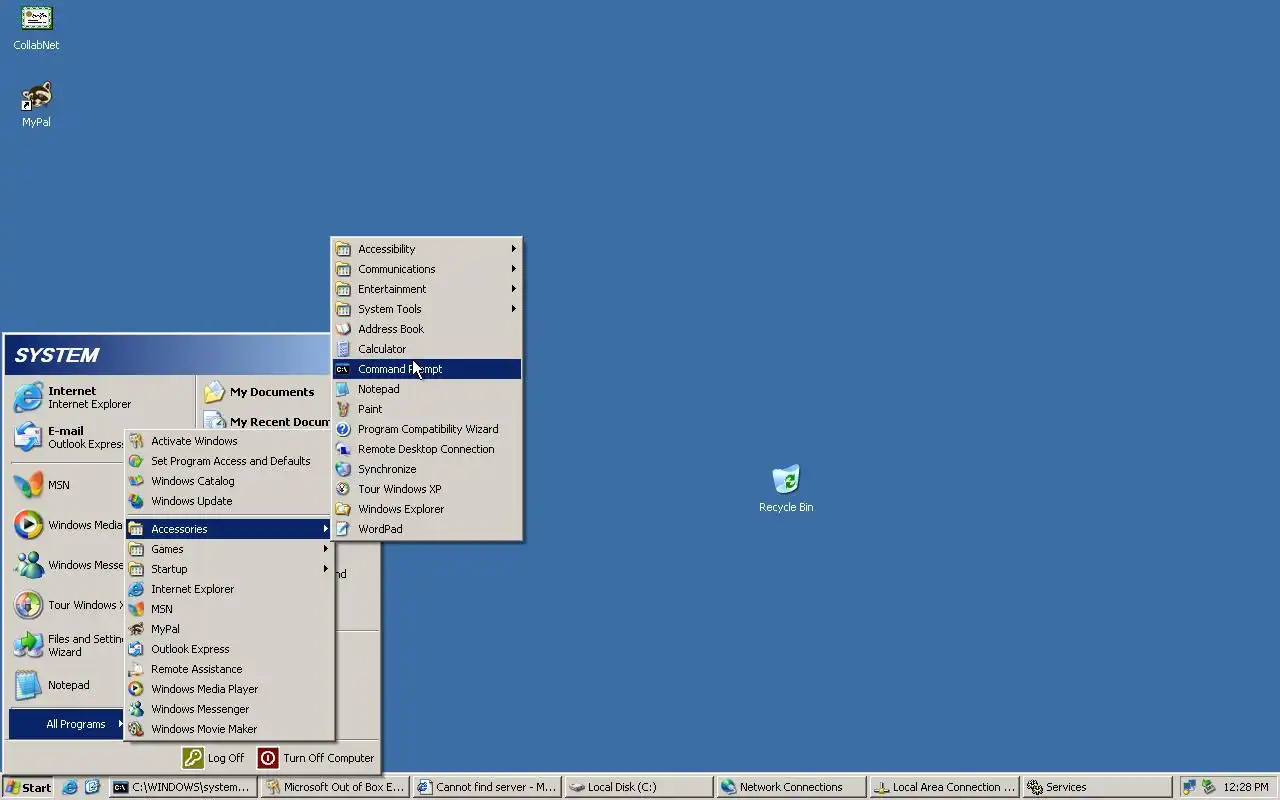Click the Log Off button
This screenshot has height=800, width=1280.
214,758
